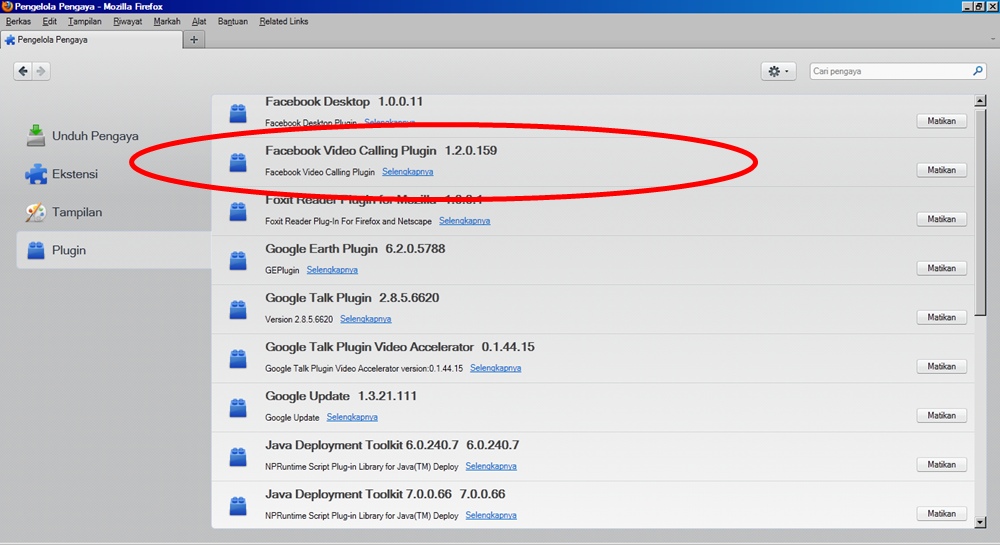Screen dimensions: 1000x545
Task: Open a new tab with plus button
Action: pos(194,40)
